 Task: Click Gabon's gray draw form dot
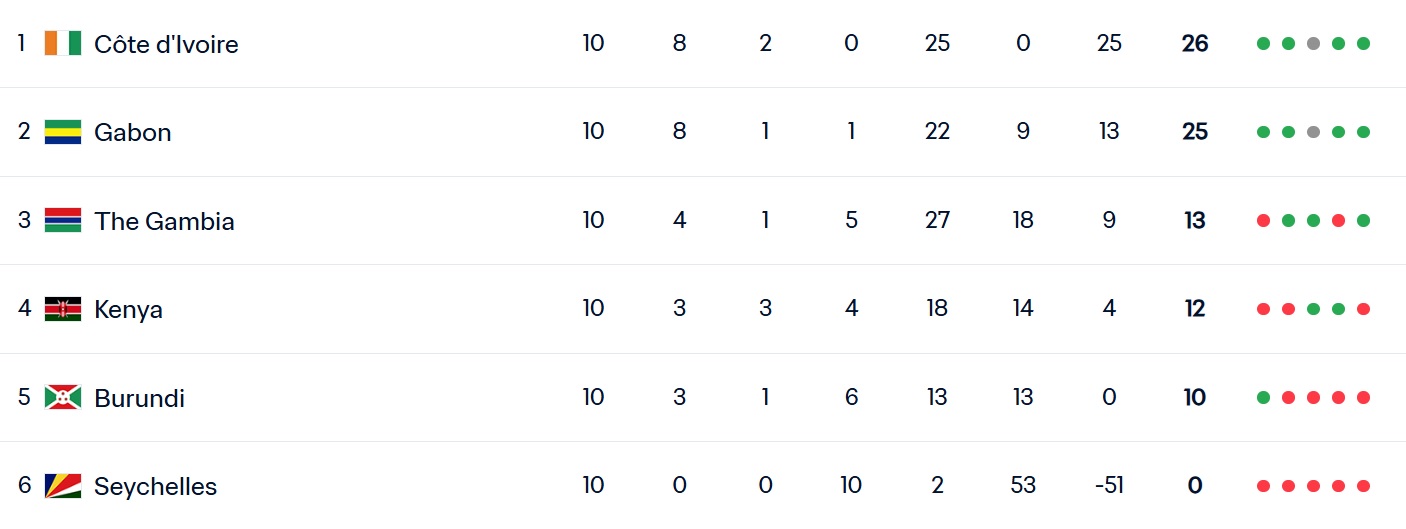[x=1313, y=132]
